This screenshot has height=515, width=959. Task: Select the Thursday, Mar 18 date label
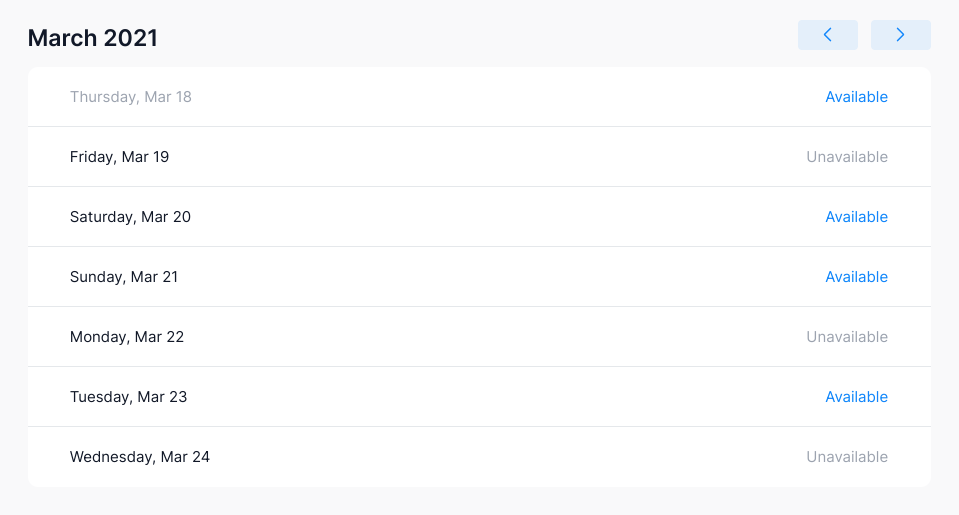pos(130,97)
